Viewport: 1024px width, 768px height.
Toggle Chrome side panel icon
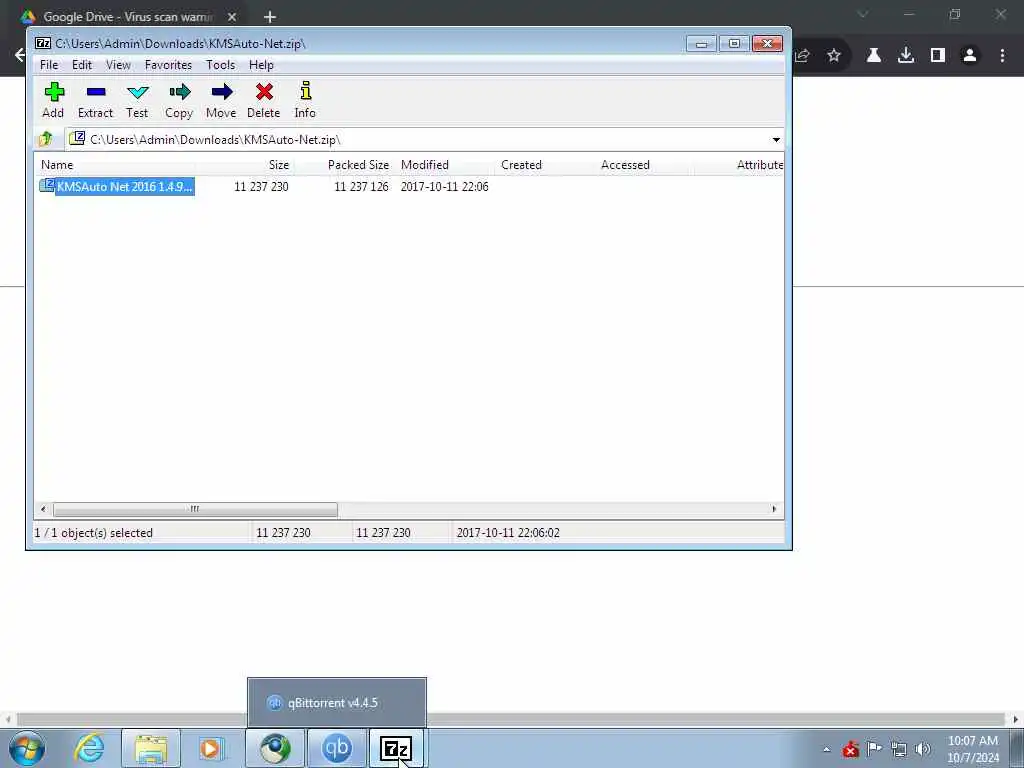click(x=938, y=56)
